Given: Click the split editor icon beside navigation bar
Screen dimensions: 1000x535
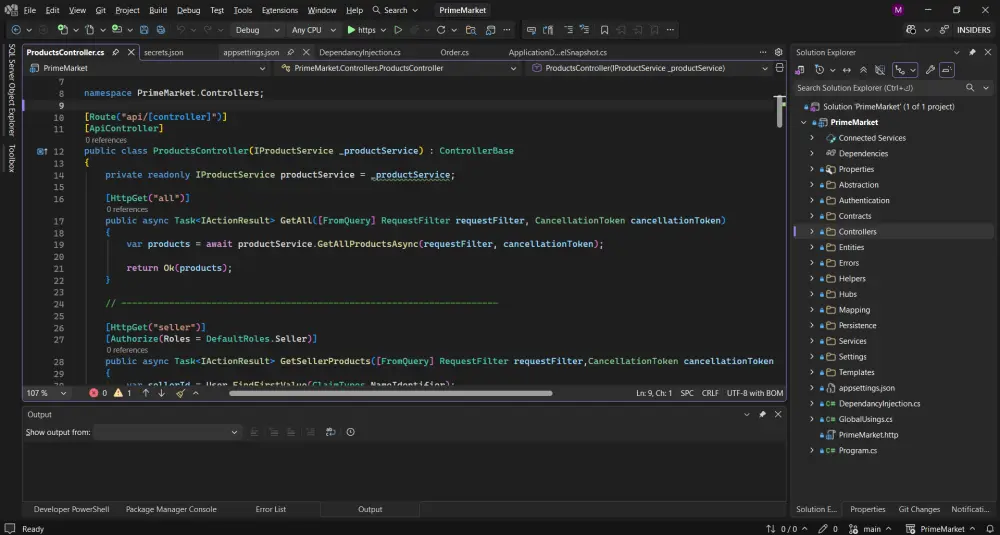Looking at the screenshot, I should (779, 68).
